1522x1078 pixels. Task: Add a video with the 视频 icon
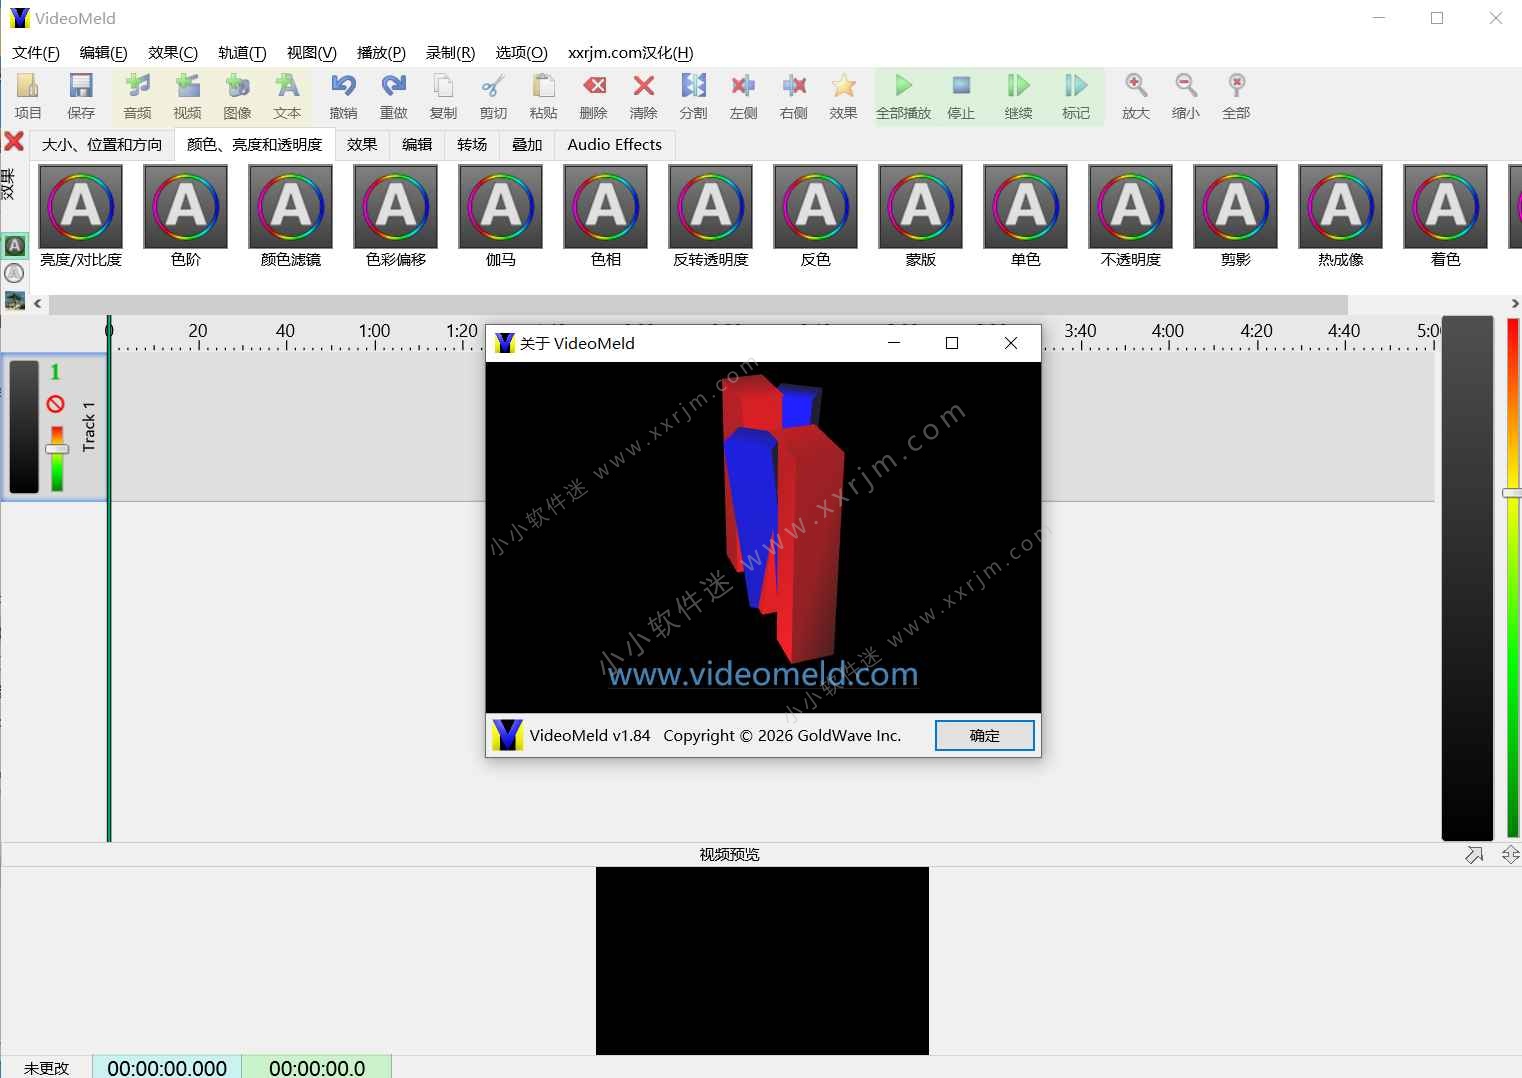187,97
